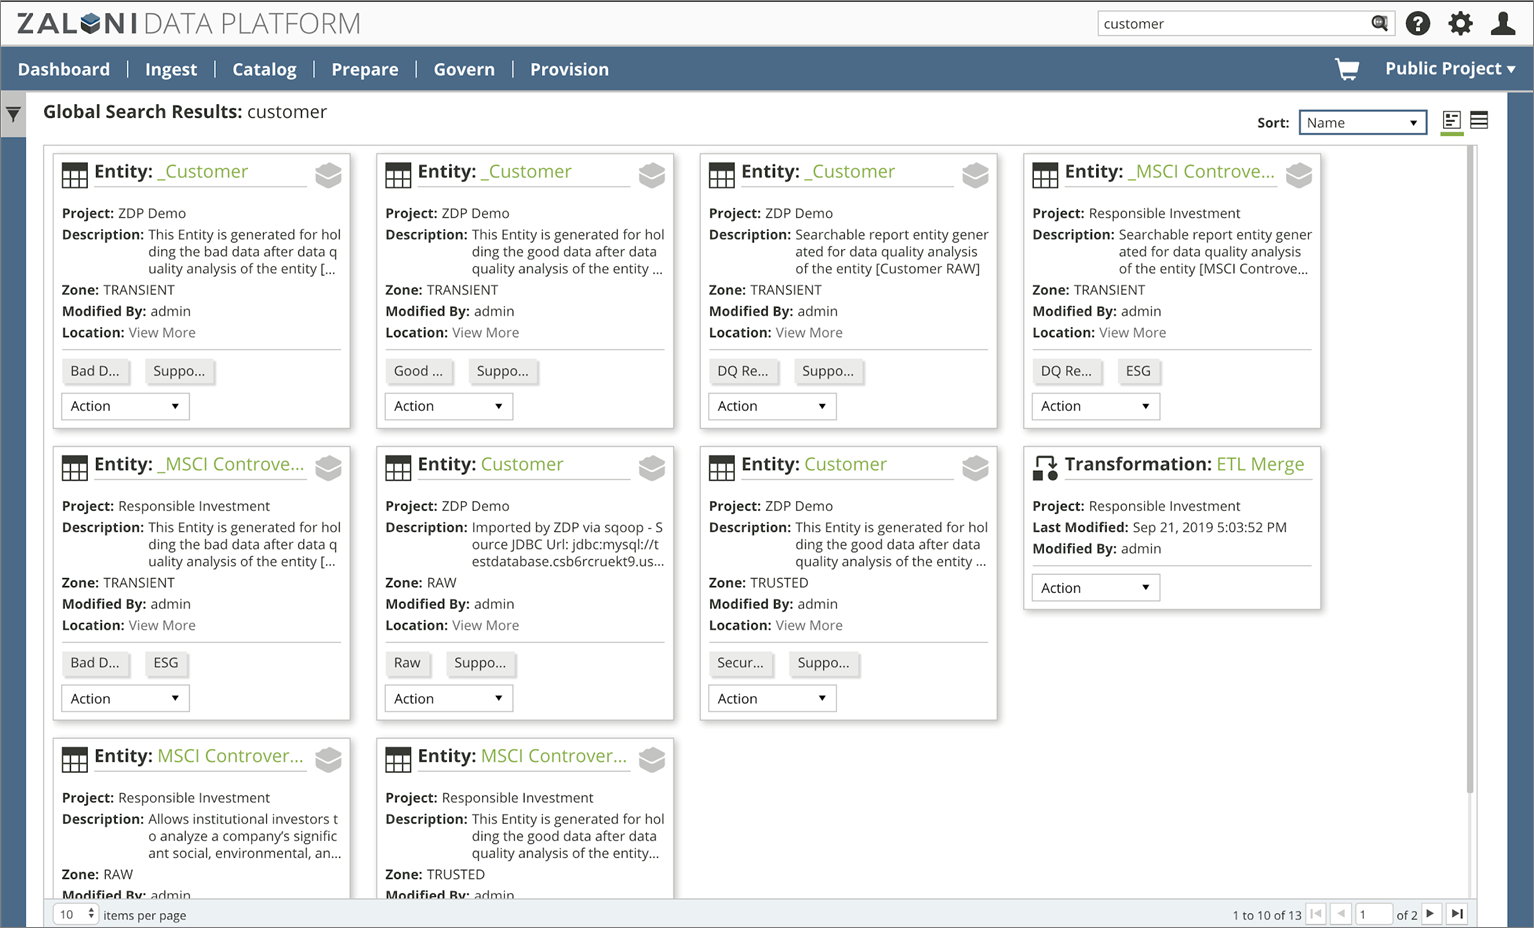The height and width of the screenshot is (928, 1534).
Task: Click the ETL Merge transformation link
Action: [x=1260, y=464]
